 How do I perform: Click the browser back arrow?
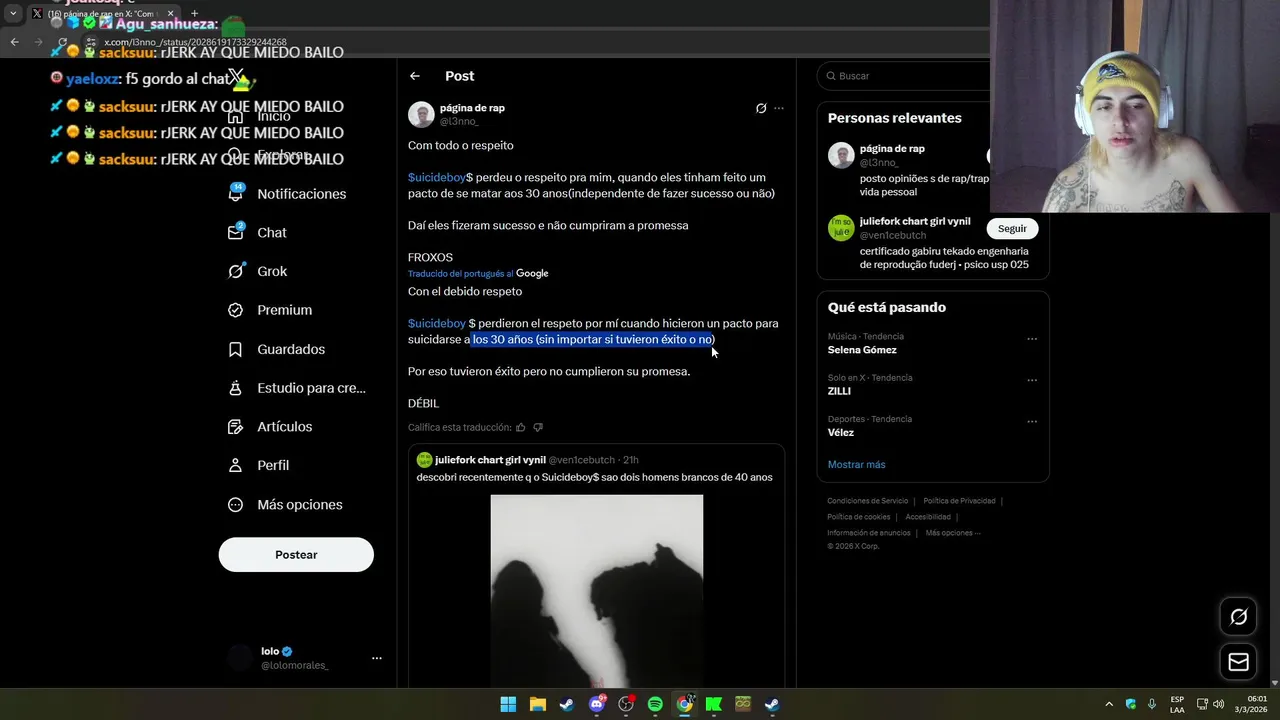click(14, 42)
